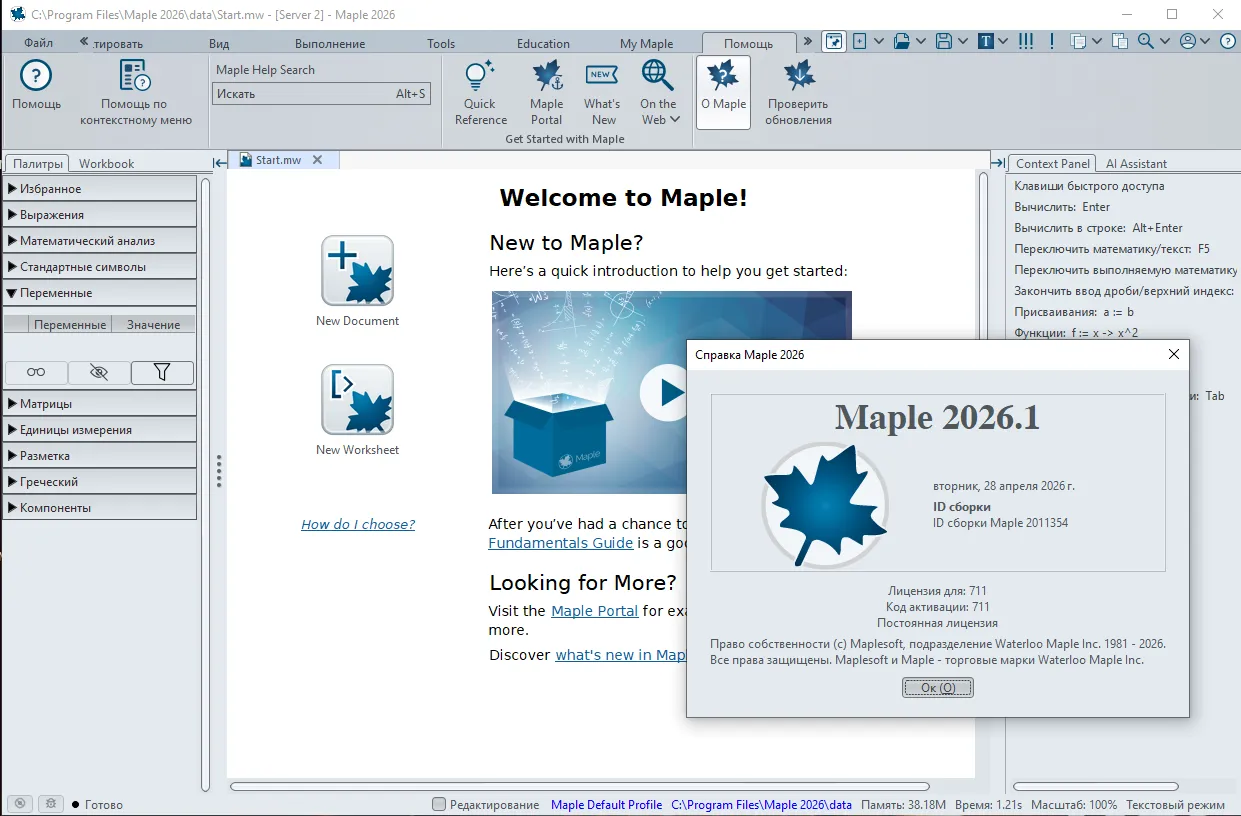Screen dimensions: 1241x816
Task: Click the copy toolbar icon
Action: (1079, 41)
